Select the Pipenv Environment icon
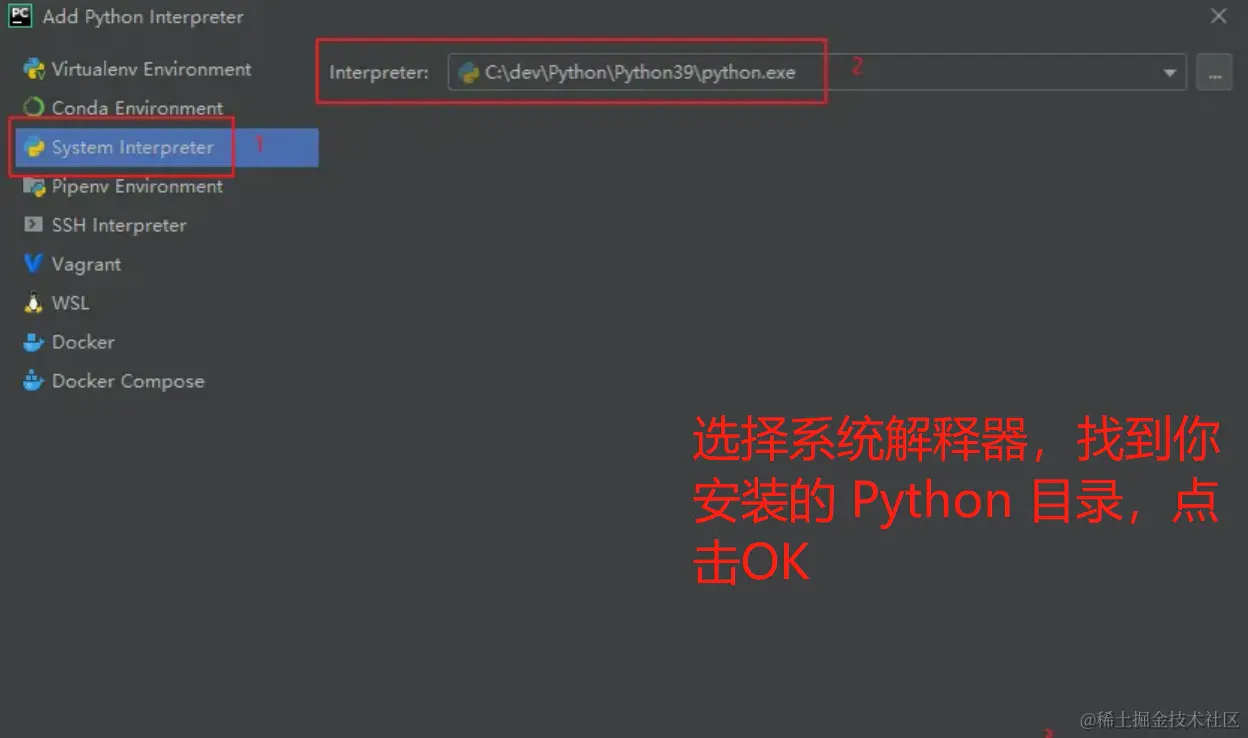The image size is (1248, 738). 34,186
